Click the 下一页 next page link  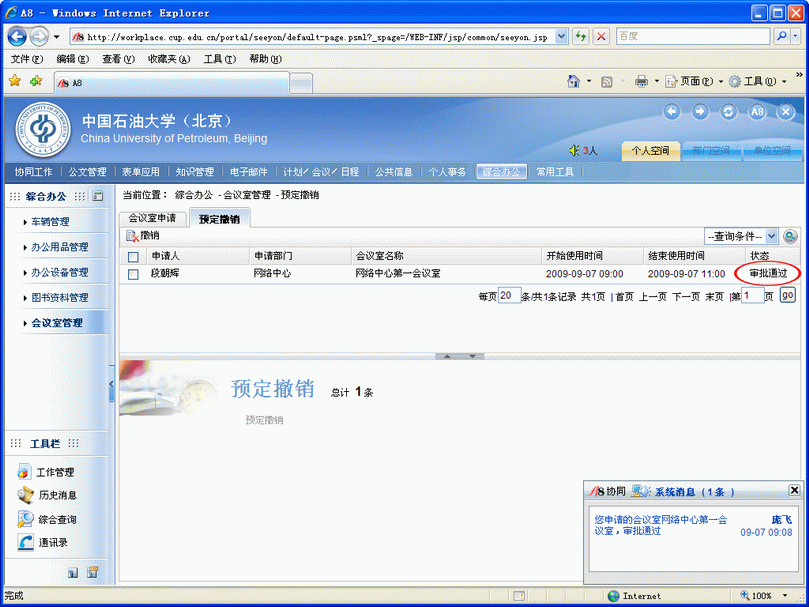click(685, 297)
